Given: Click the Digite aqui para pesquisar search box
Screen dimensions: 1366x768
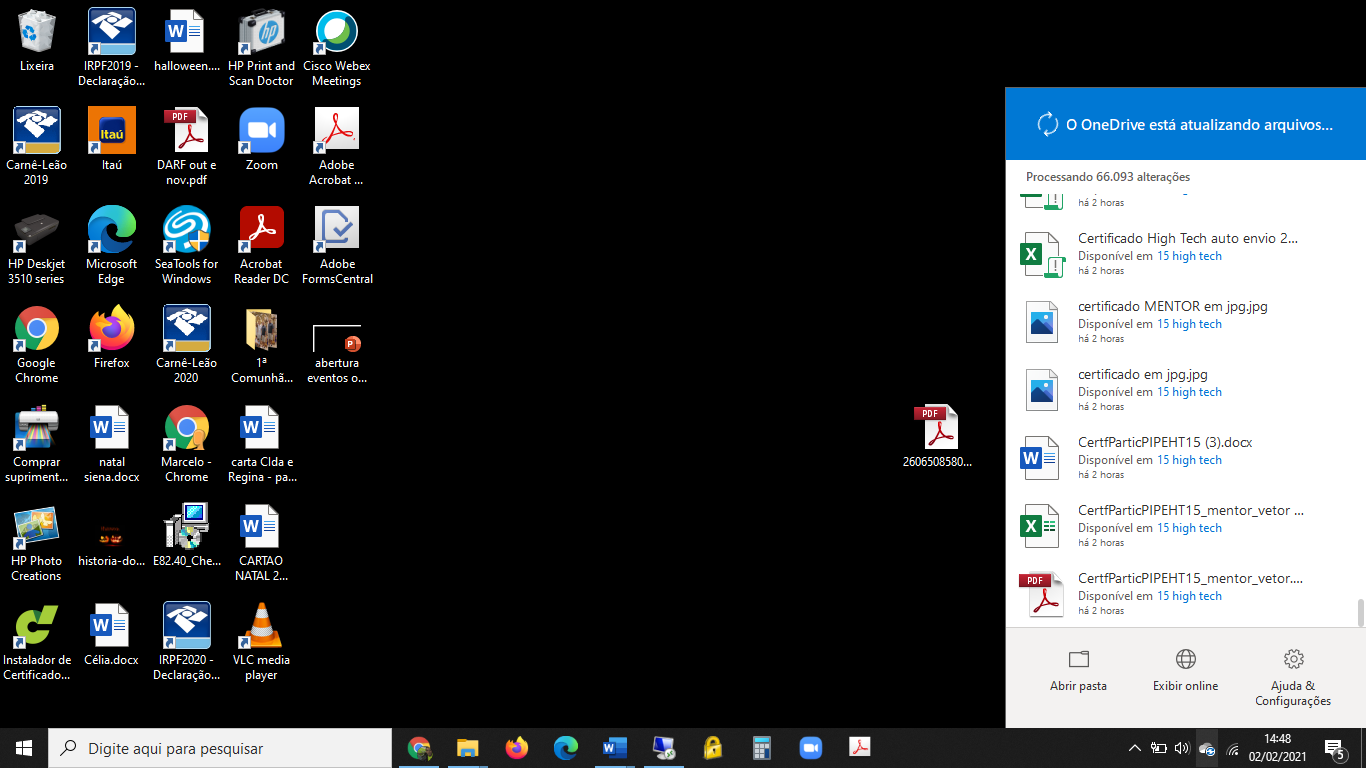Looking at the screenshot, I should point(220,748).
